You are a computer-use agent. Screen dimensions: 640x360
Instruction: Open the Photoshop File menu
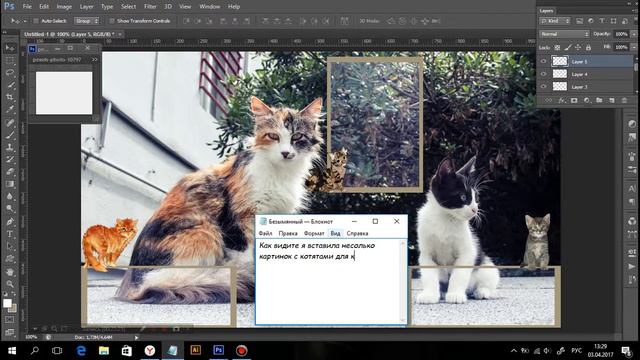27,7
